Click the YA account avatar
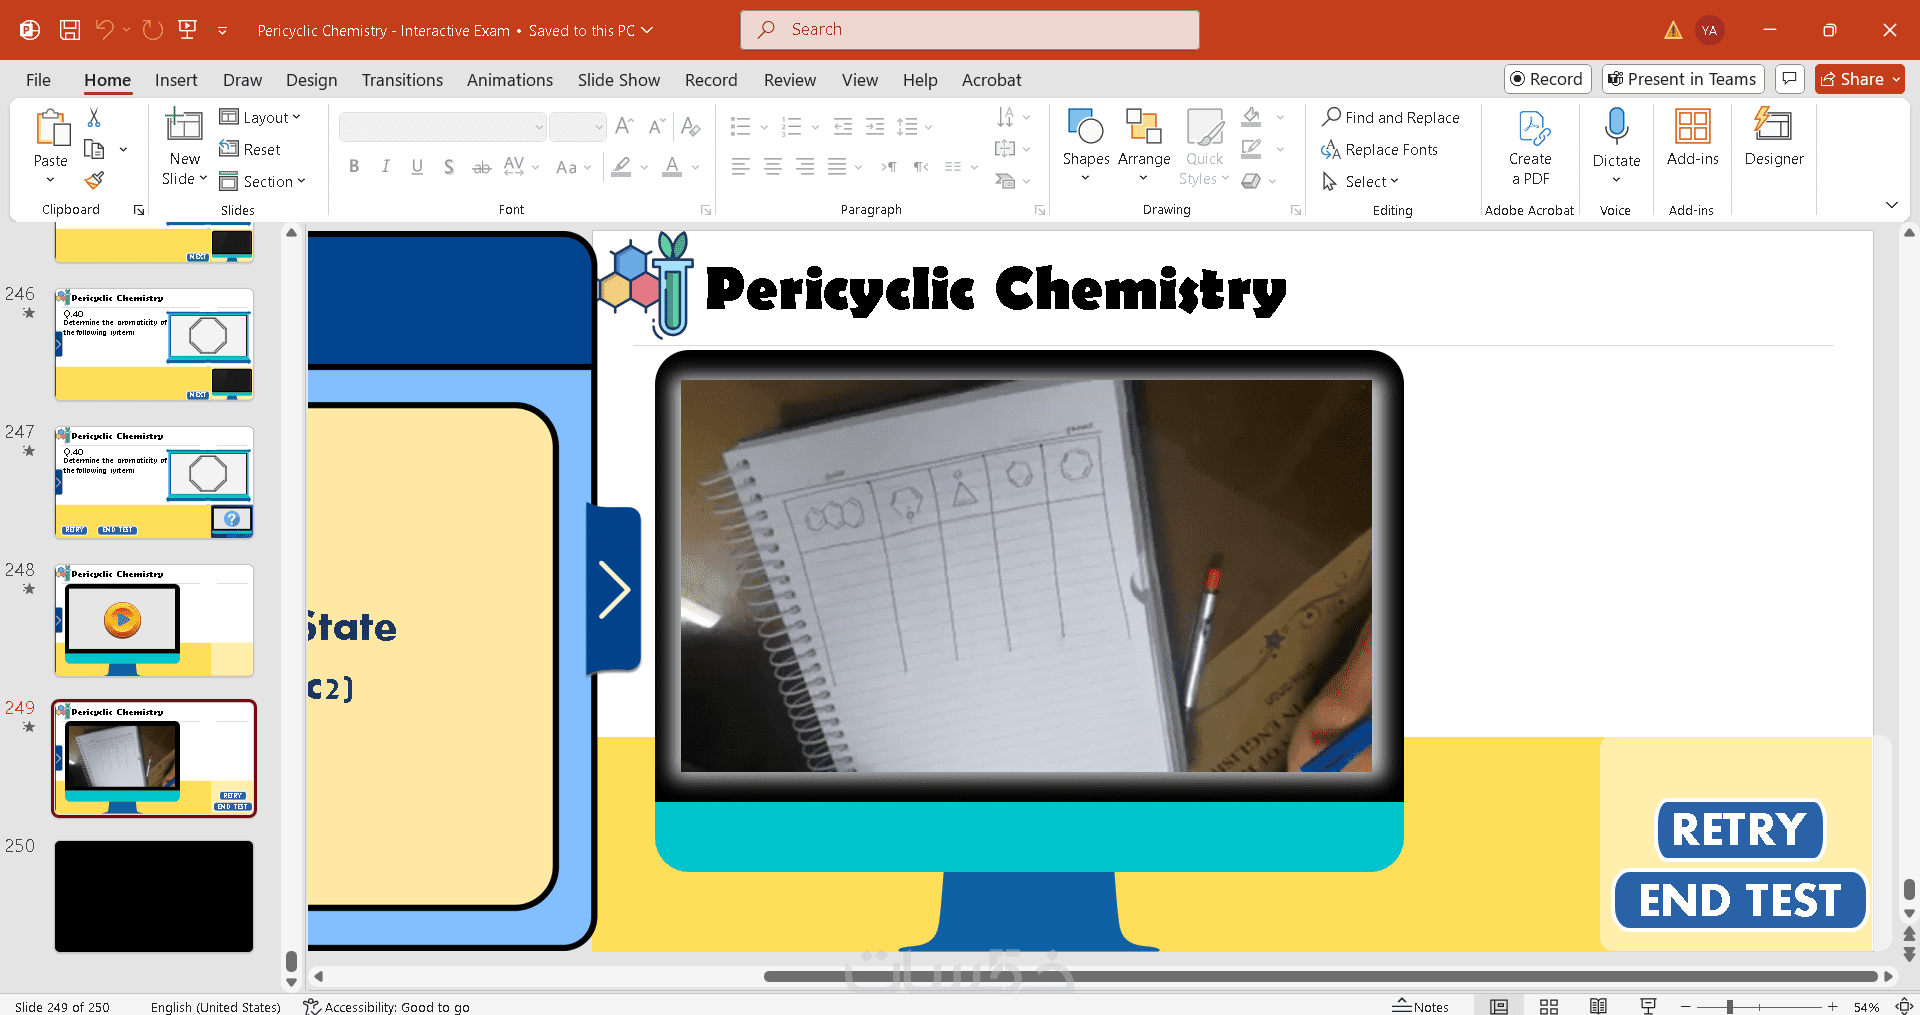This screenshot has width=1920, height=1015. pyautogui.click(x=1710, y=30)
